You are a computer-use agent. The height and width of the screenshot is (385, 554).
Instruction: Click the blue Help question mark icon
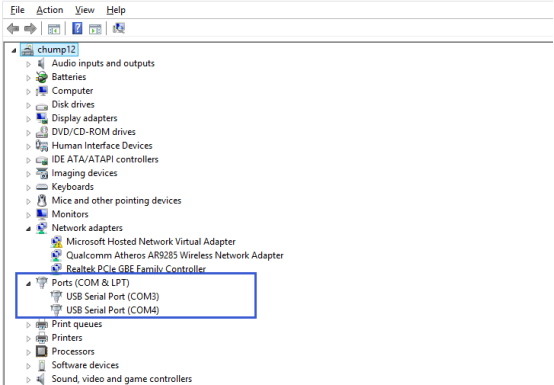(x=77, y=28)
